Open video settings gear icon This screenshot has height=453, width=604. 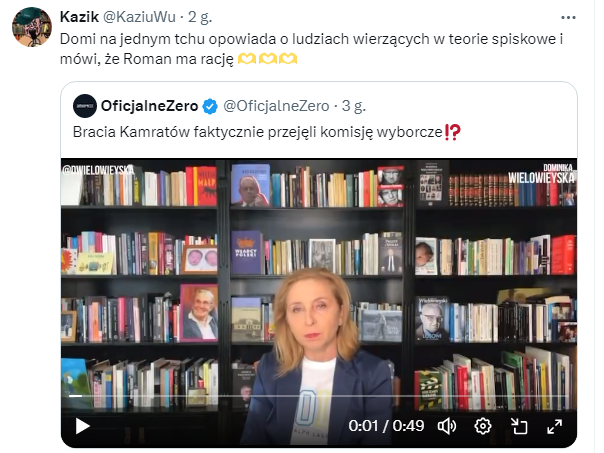pos(483,426)
